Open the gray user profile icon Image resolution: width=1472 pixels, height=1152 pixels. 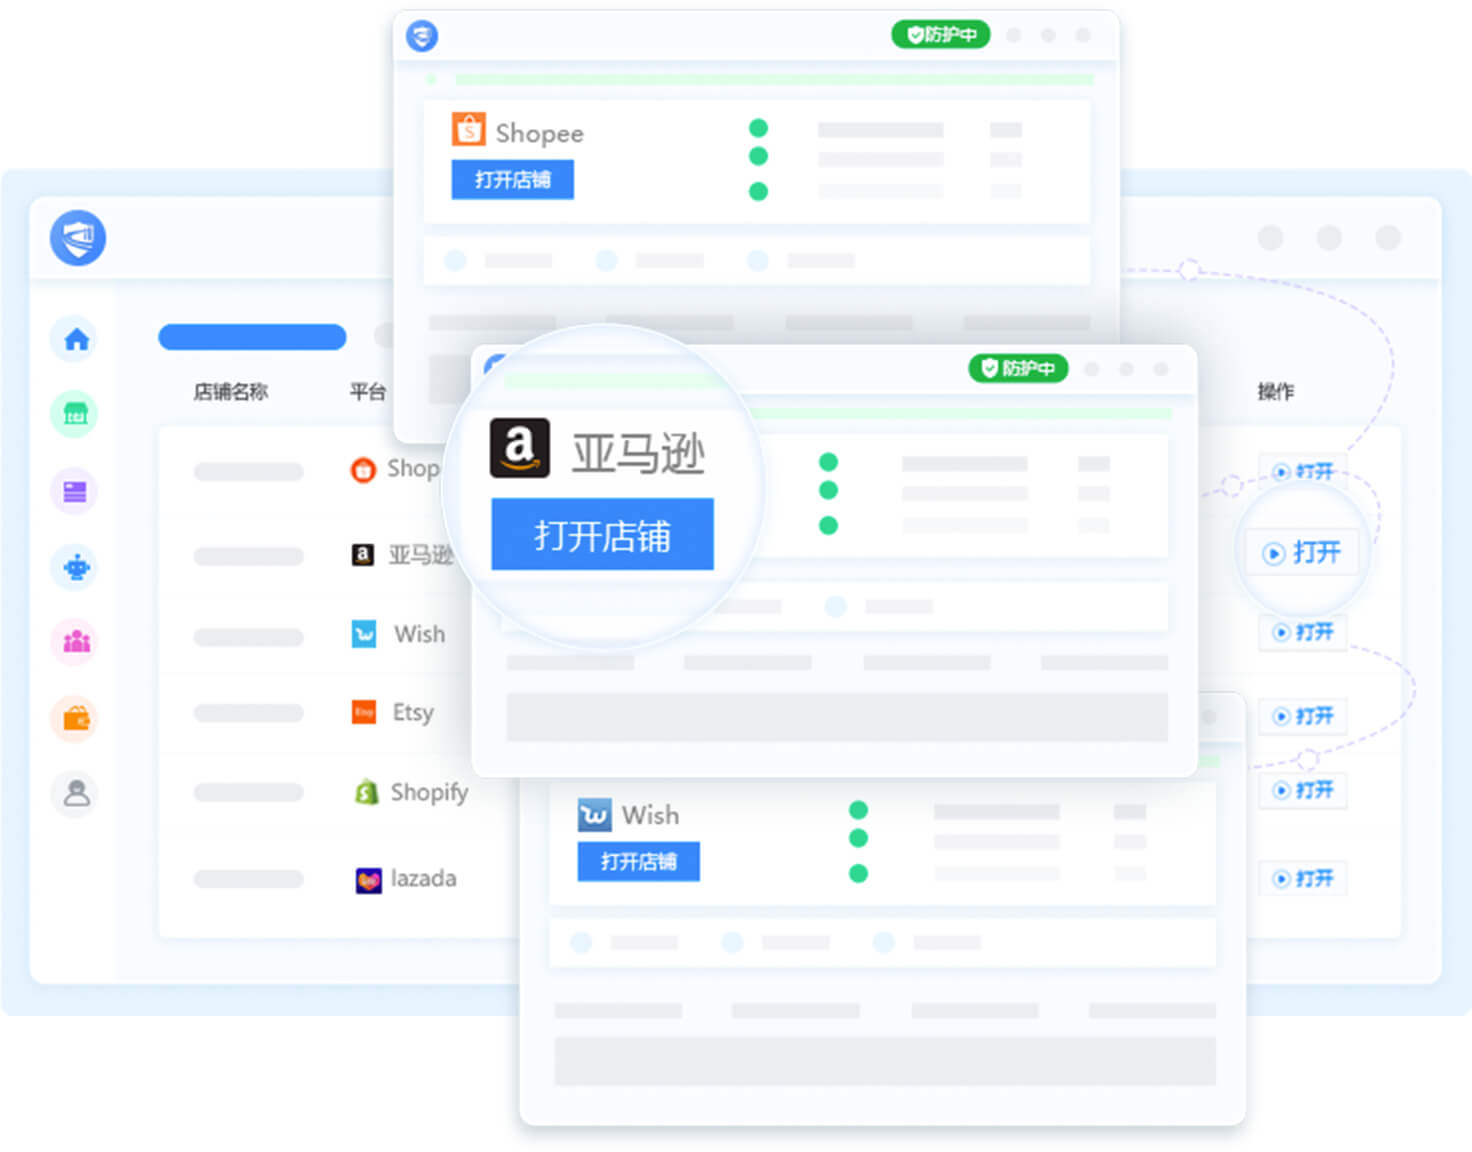click(x=76, y=794)
